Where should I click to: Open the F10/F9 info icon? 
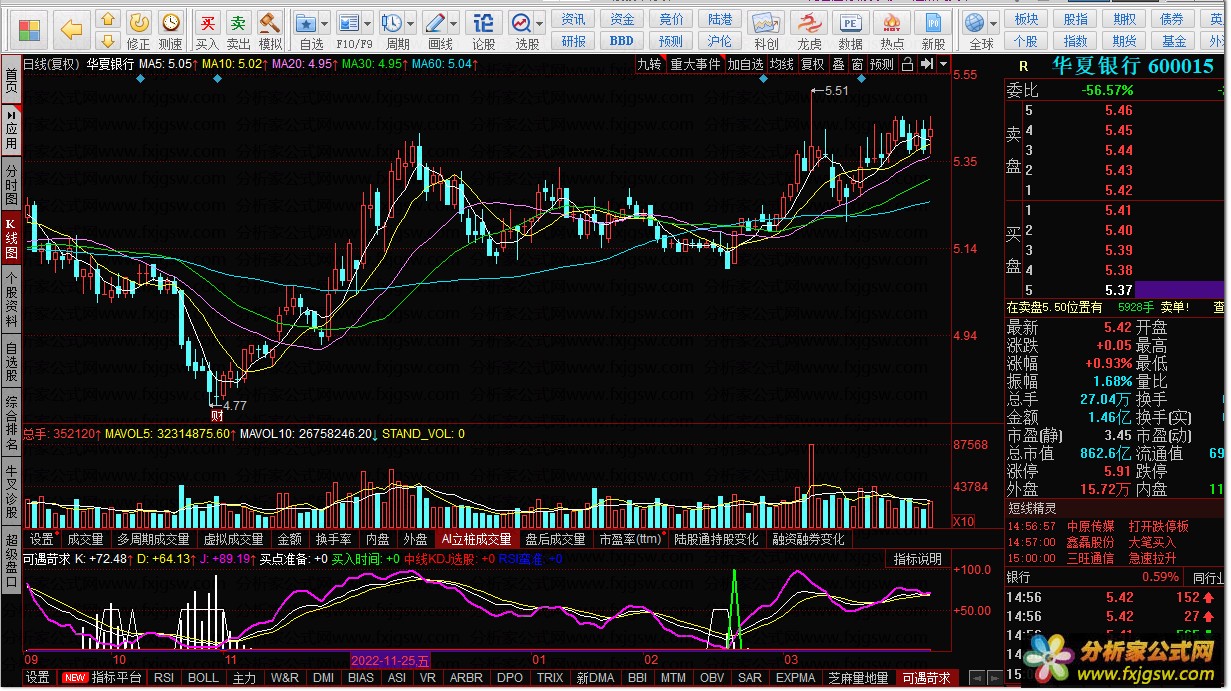[x=348, y=22]
